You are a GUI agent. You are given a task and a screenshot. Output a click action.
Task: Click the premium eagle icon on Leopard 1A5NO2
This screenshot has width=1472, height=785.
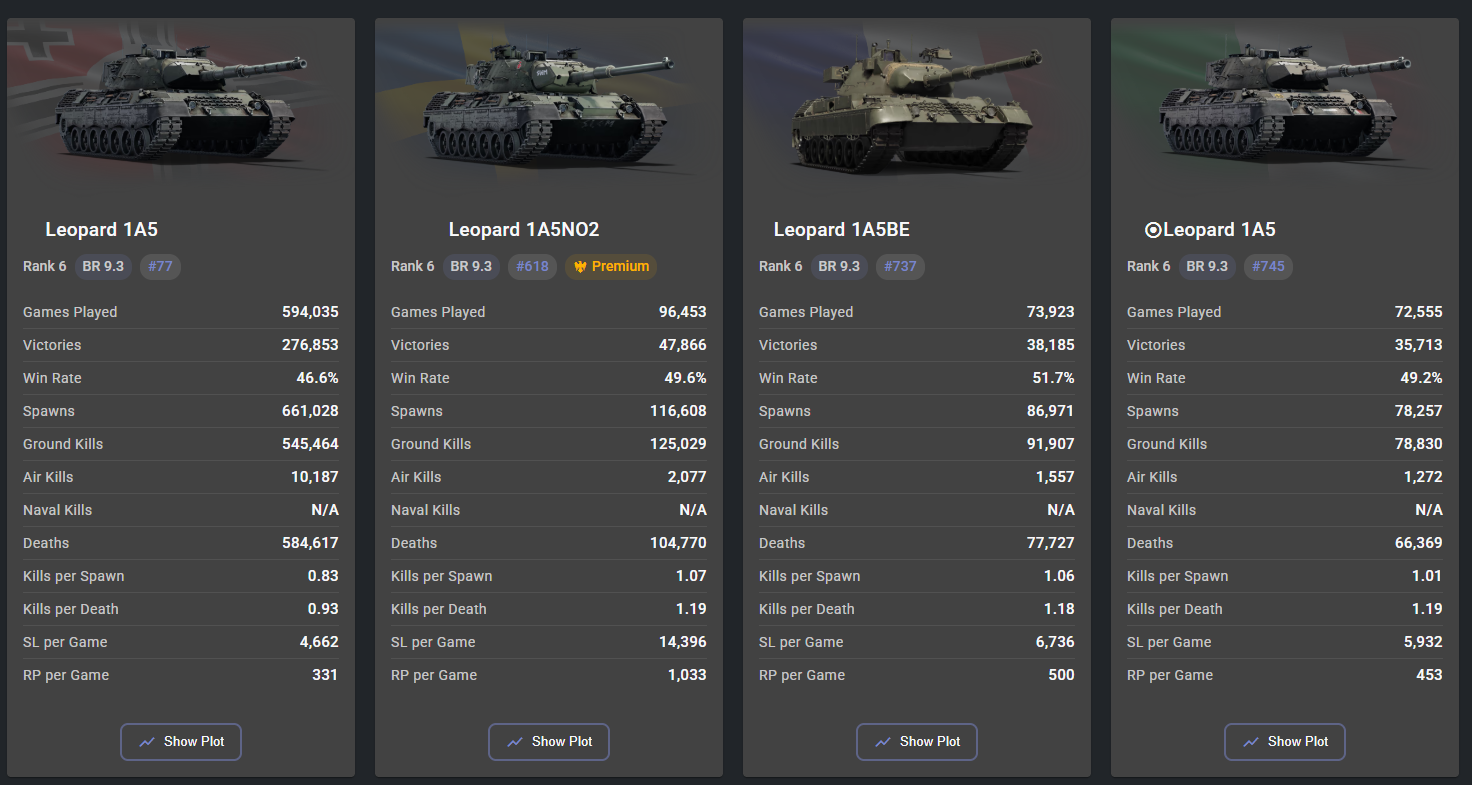(580, 267)
